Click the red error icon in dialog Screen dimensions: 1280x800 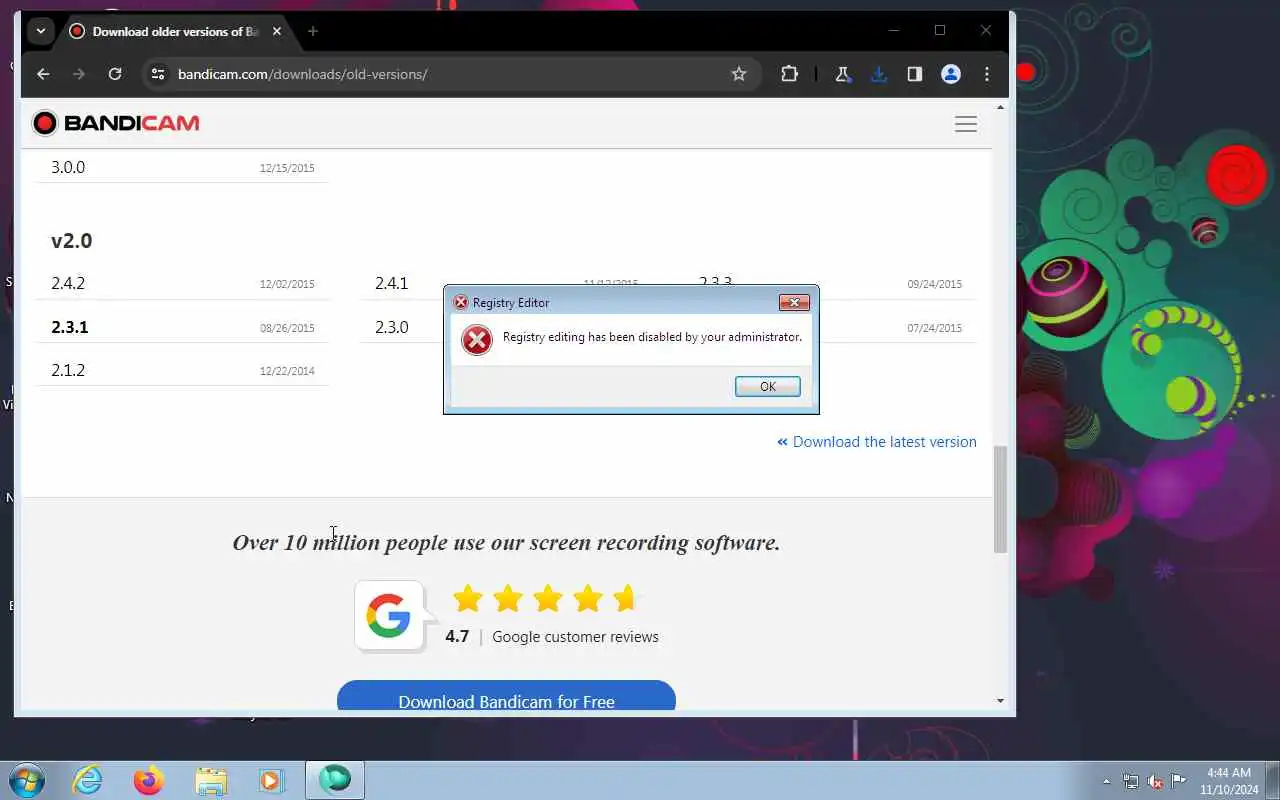(477, 340)
